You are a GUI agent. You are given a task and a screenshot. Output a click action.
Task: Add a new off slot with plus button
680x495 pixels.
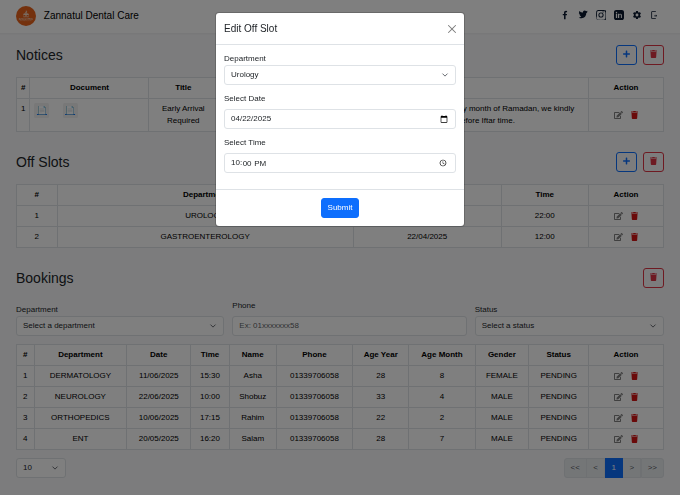coord(626,162)
